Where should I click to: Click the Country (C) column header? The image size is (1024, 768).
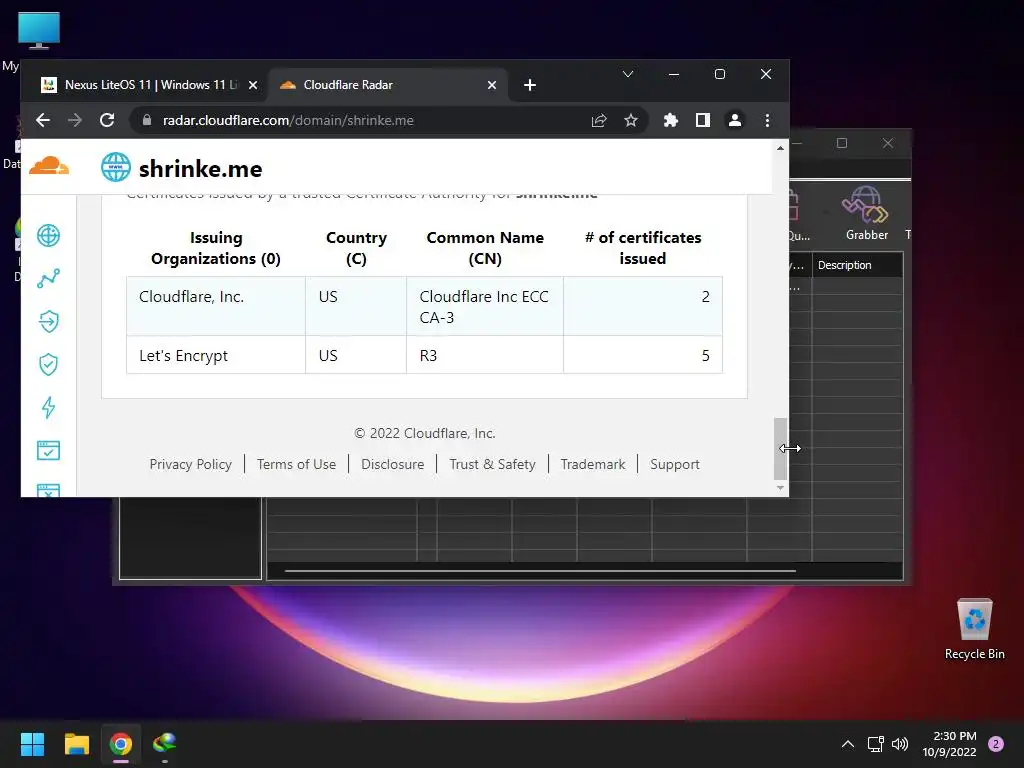click(x=356, y=248)
